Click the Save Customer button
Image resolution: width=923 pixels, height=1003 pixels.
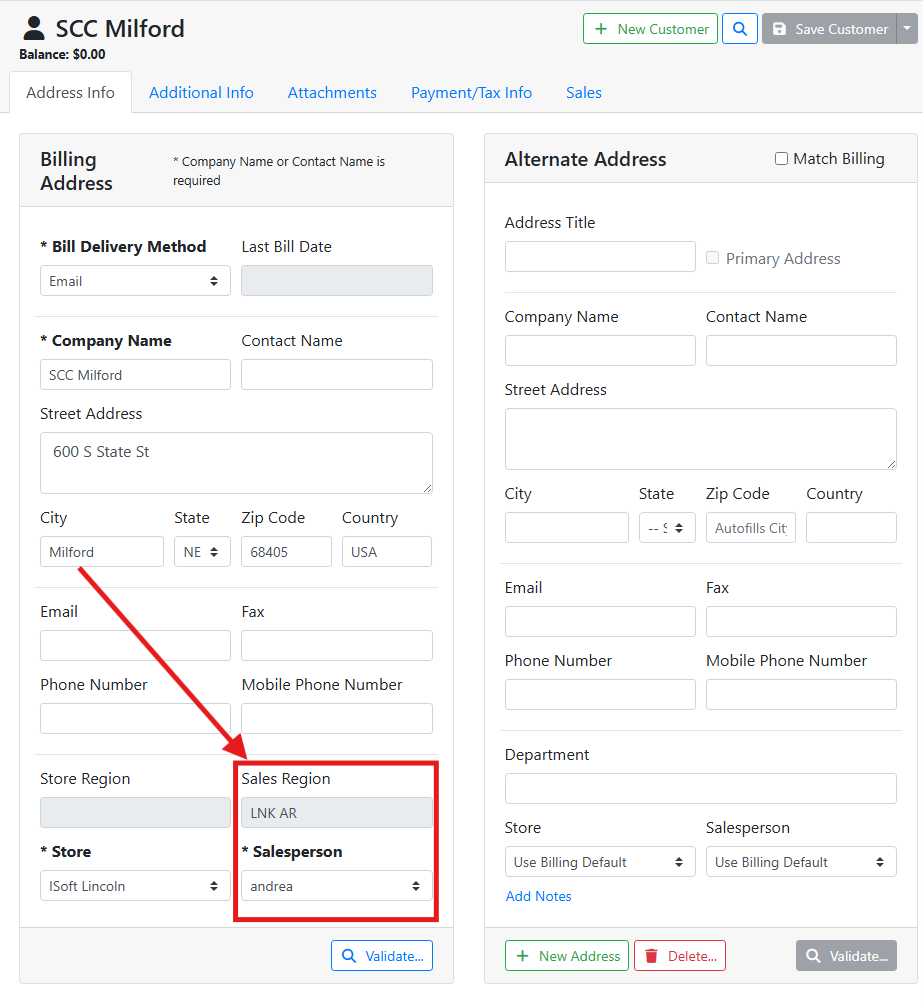point(829,29)
